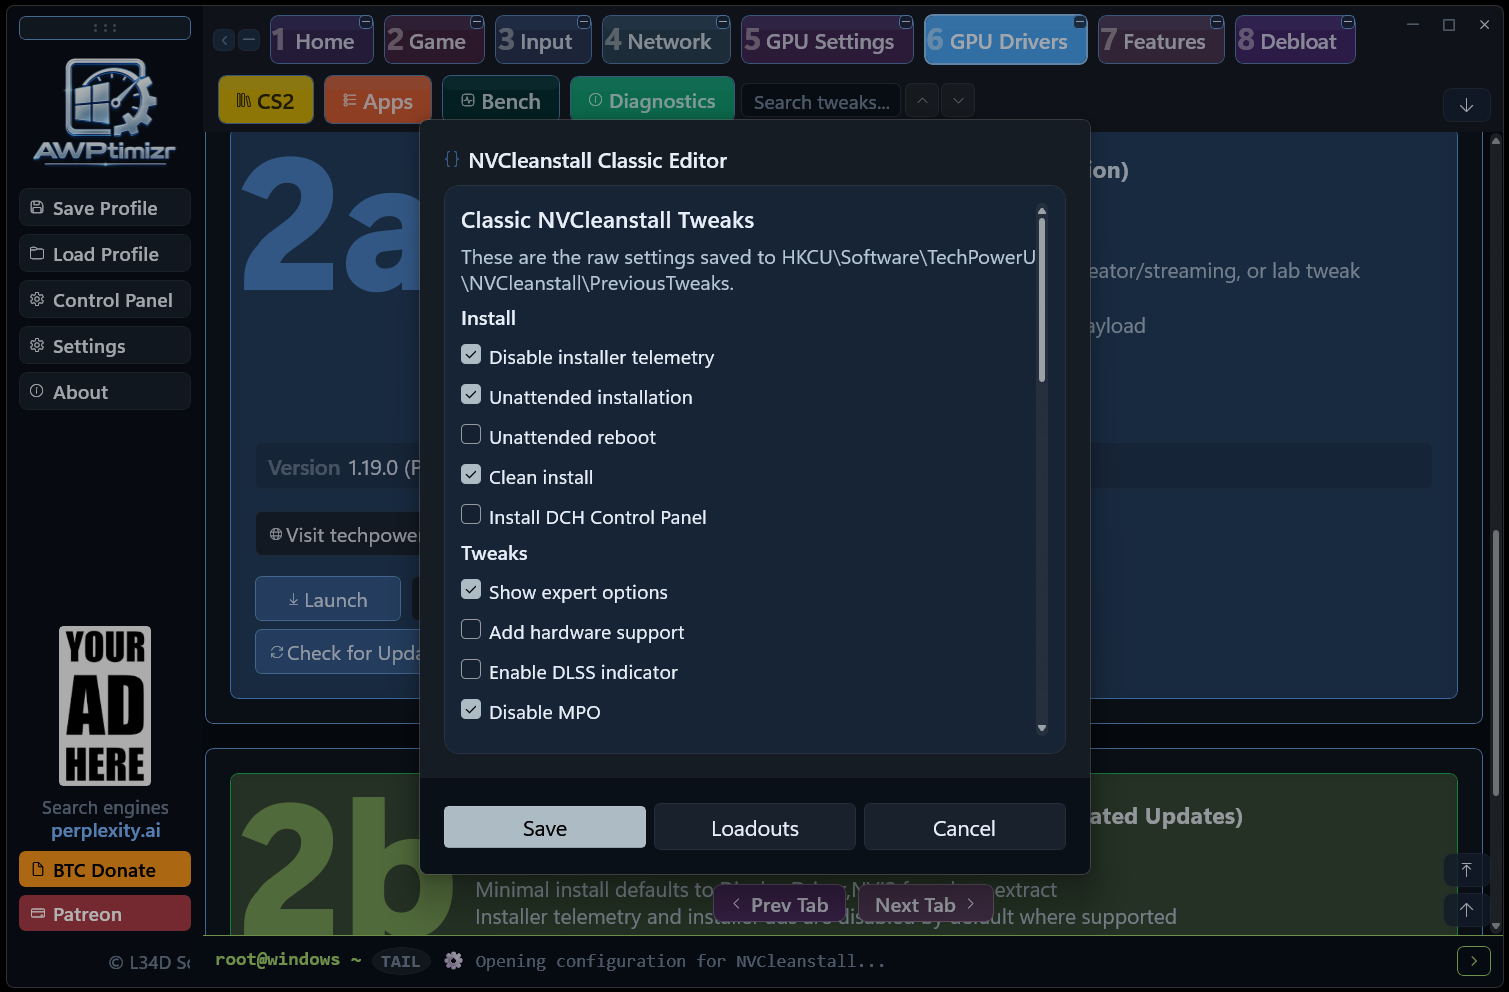Open Settings from sidebar
Viewport: 1509px width, 992px height.
[x=105, y=346]
